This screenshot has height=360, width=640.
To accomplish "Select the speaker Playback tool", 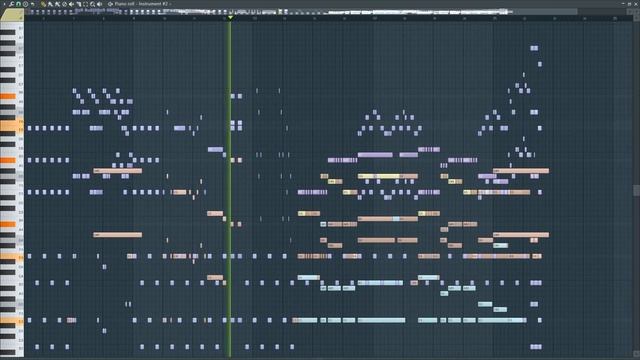I will [x=100, y=4].
